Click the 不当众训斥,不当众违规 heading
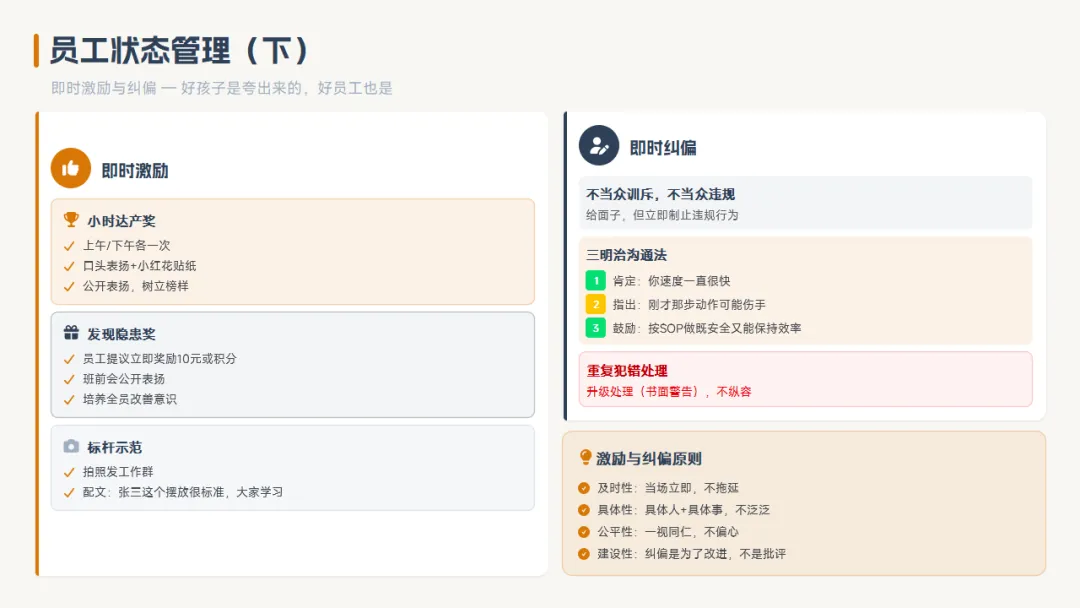 click(x=660, y=194)
